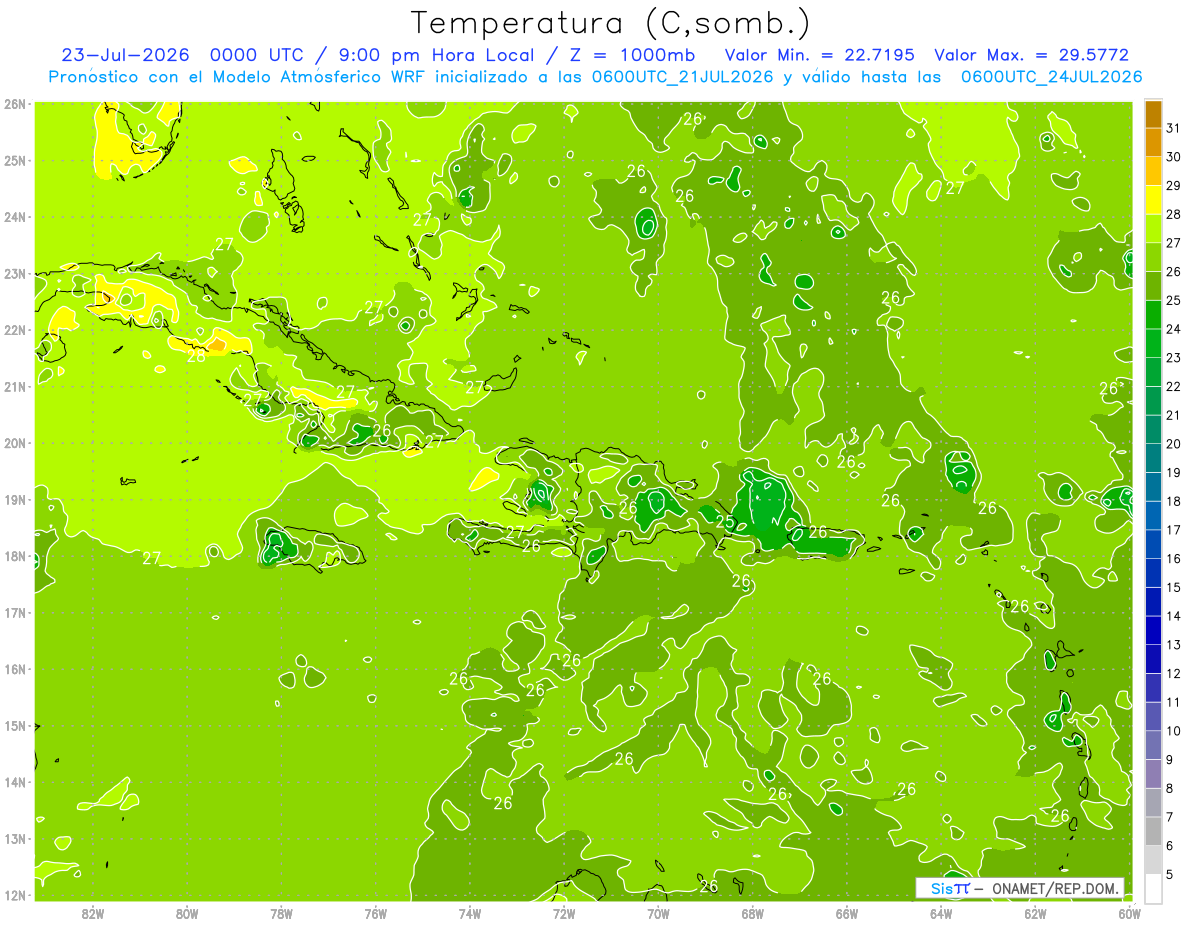
Task: Click the orange legend band between 30 and 31
Action: point(1153,142)
